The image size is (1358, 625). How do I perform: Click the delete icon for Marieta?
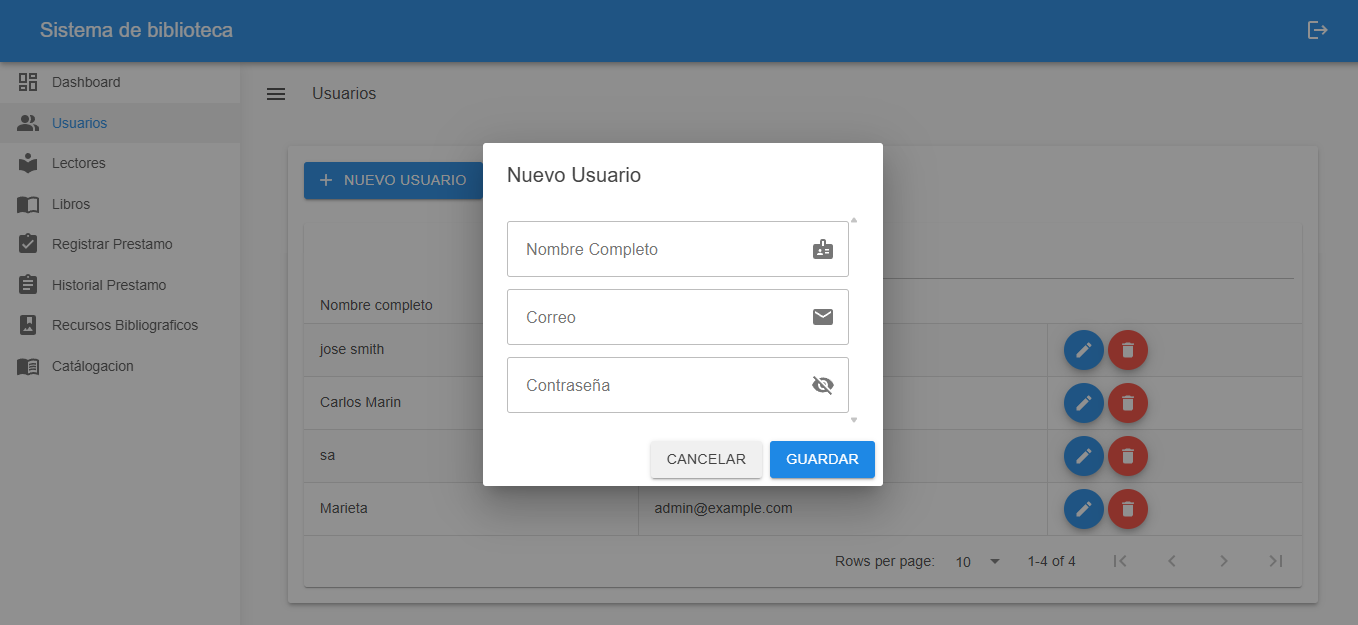(1127, 509)
